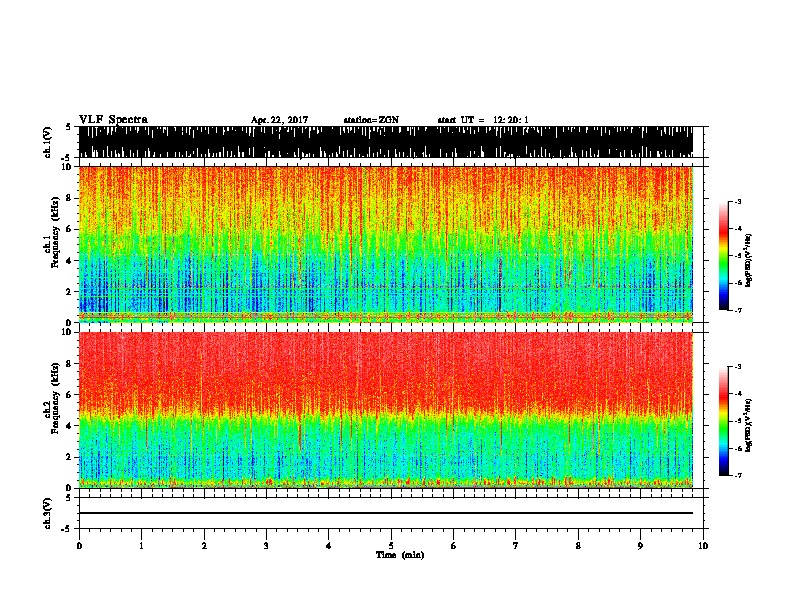Click the ch.2 "Frequency (kHz)" axis label
This screenshot has width=792, height=612.
pos(55,398)
